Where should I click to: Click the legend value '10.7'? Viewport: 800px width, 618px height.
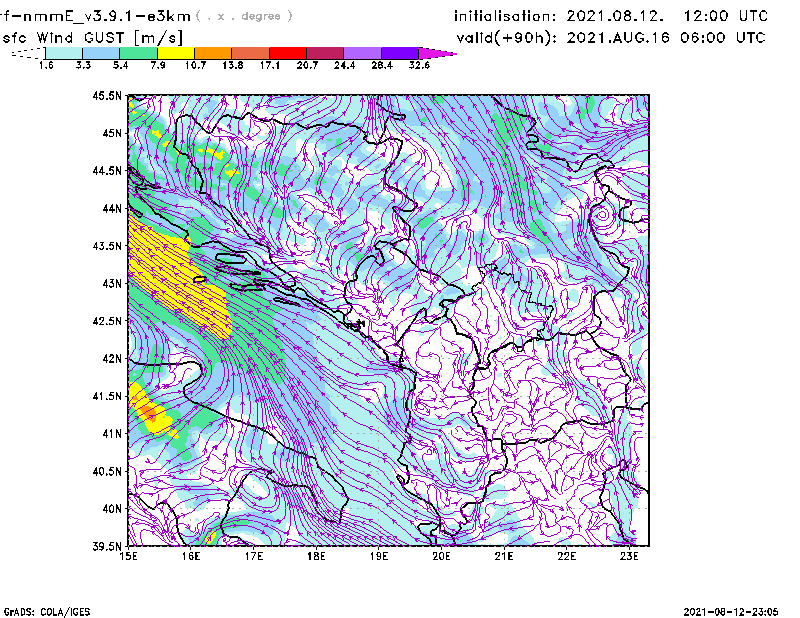195,65
